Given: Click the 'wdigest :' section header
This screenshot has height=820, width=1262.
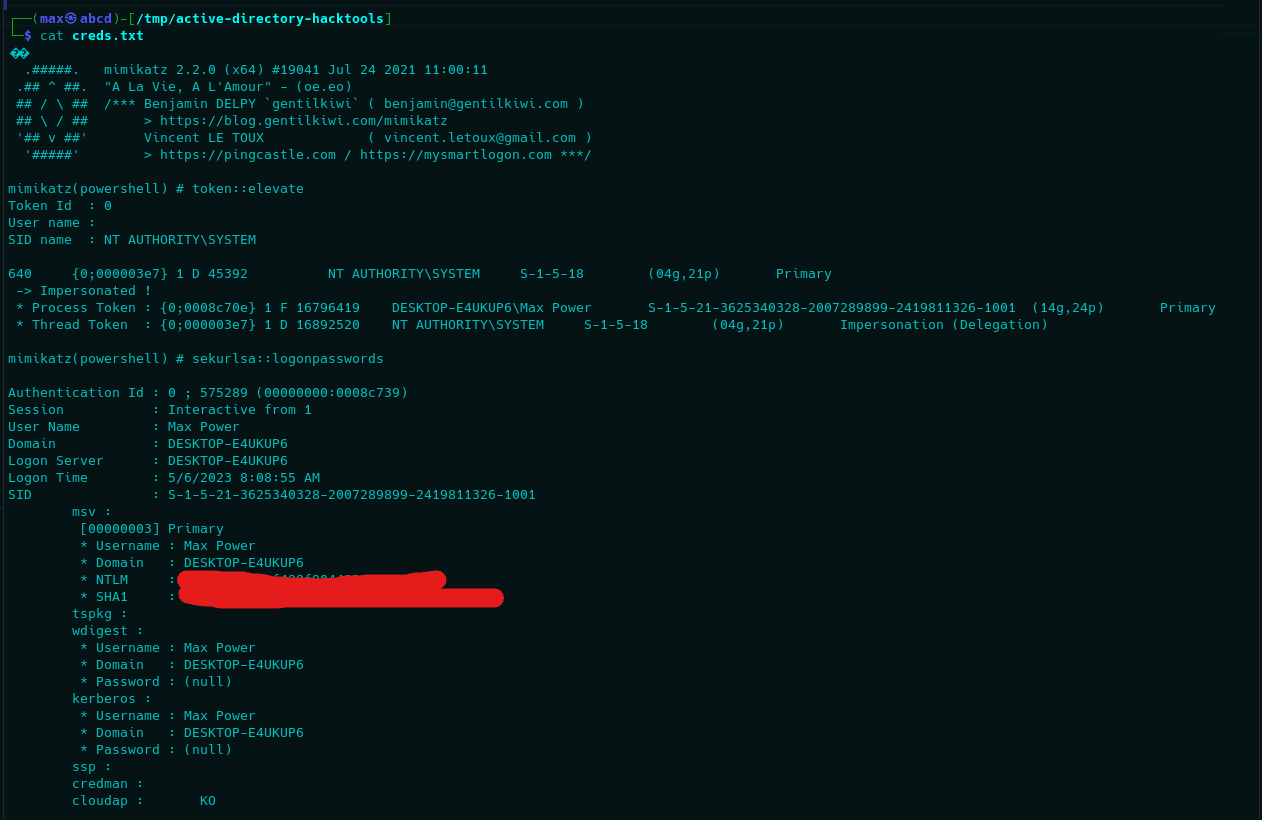Looking at the screenshot, I should [x=108, y=631].
